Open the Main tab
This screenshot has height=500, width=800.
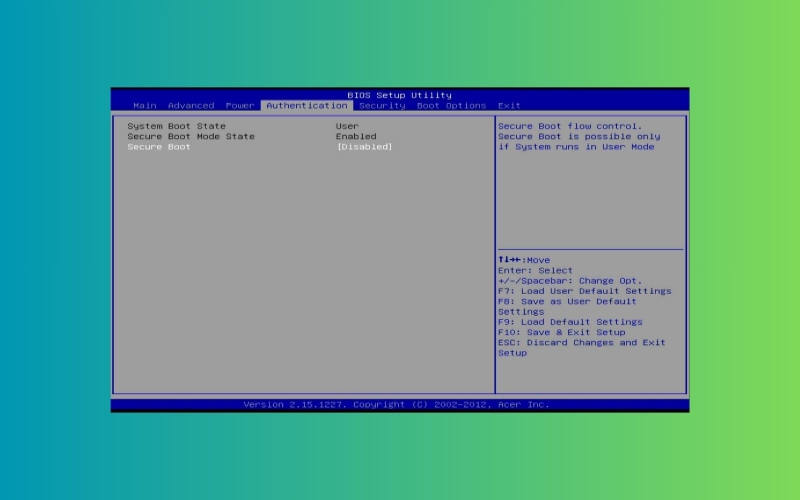coord(144,106)
